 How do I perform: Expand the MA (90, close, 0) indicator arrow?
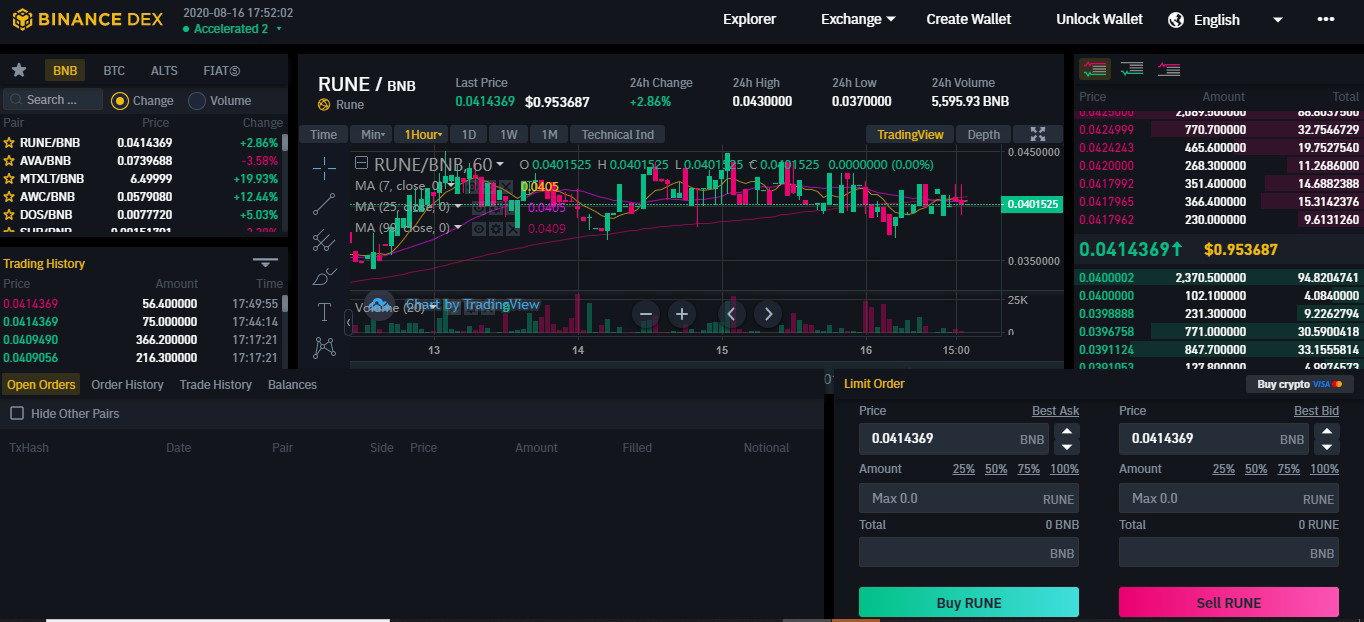[x=458, y=228]
